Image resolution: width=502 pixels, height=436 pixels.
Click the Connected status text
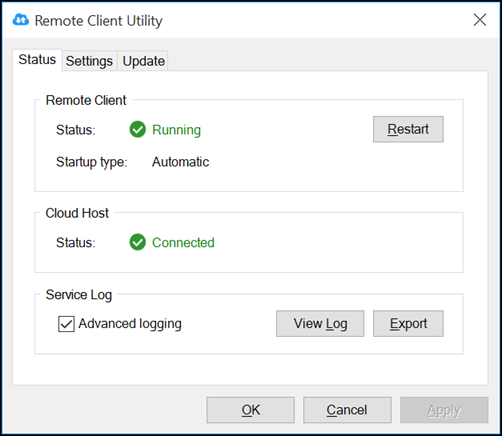coord(183,243)
